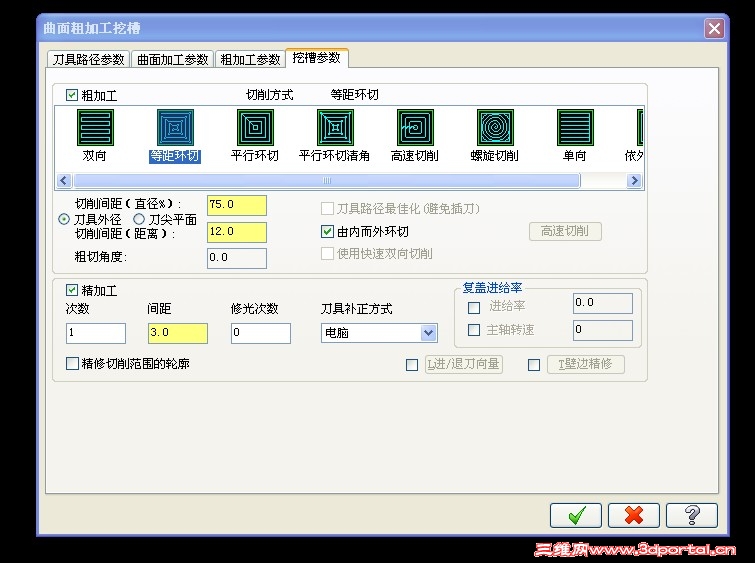This screenshot has height=563, width=755.
Task: Click the 修光次数 spring passes field
Action: point(260,333)
